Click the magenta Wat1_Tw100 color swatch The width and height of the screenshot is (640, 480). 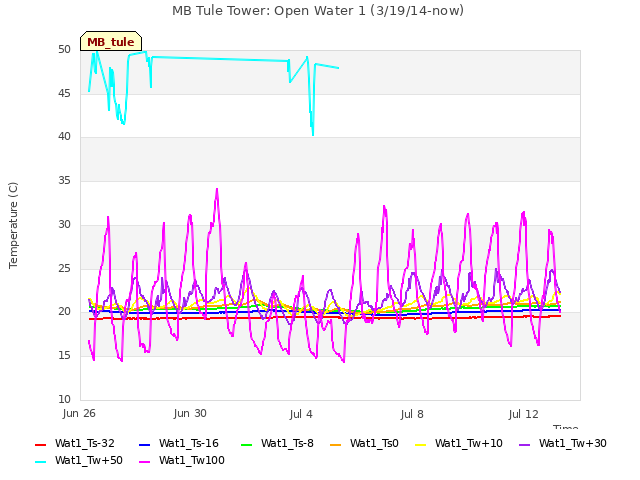pos(144,462)
